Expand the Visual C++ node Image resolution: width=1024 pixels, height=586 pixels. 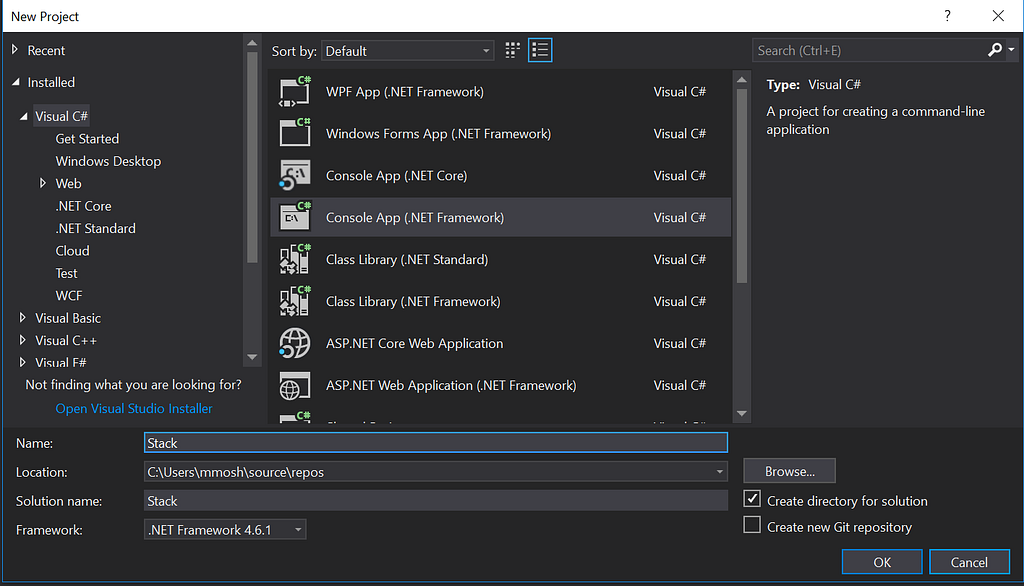tap(23, 340)
